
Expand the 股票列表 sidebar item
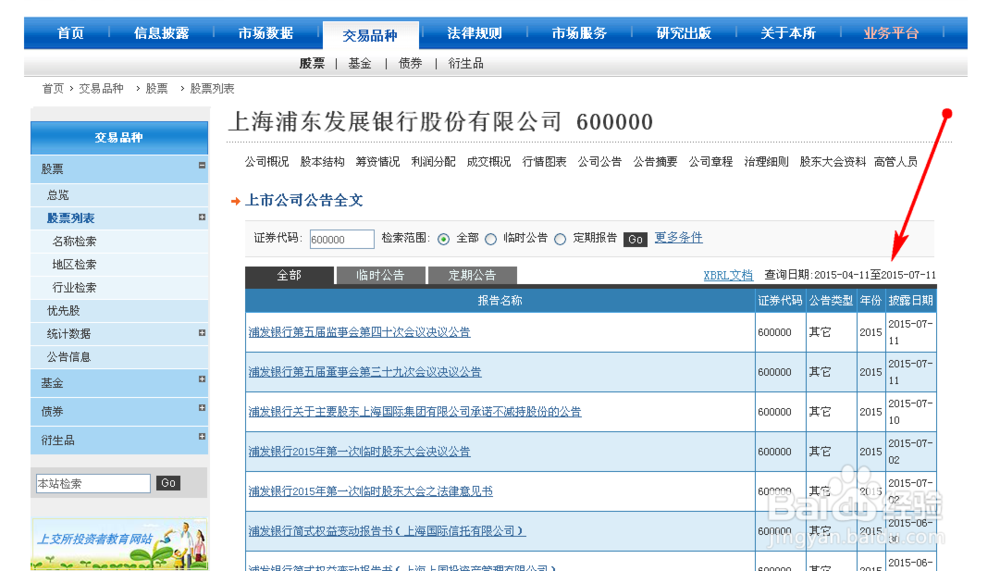202,218
